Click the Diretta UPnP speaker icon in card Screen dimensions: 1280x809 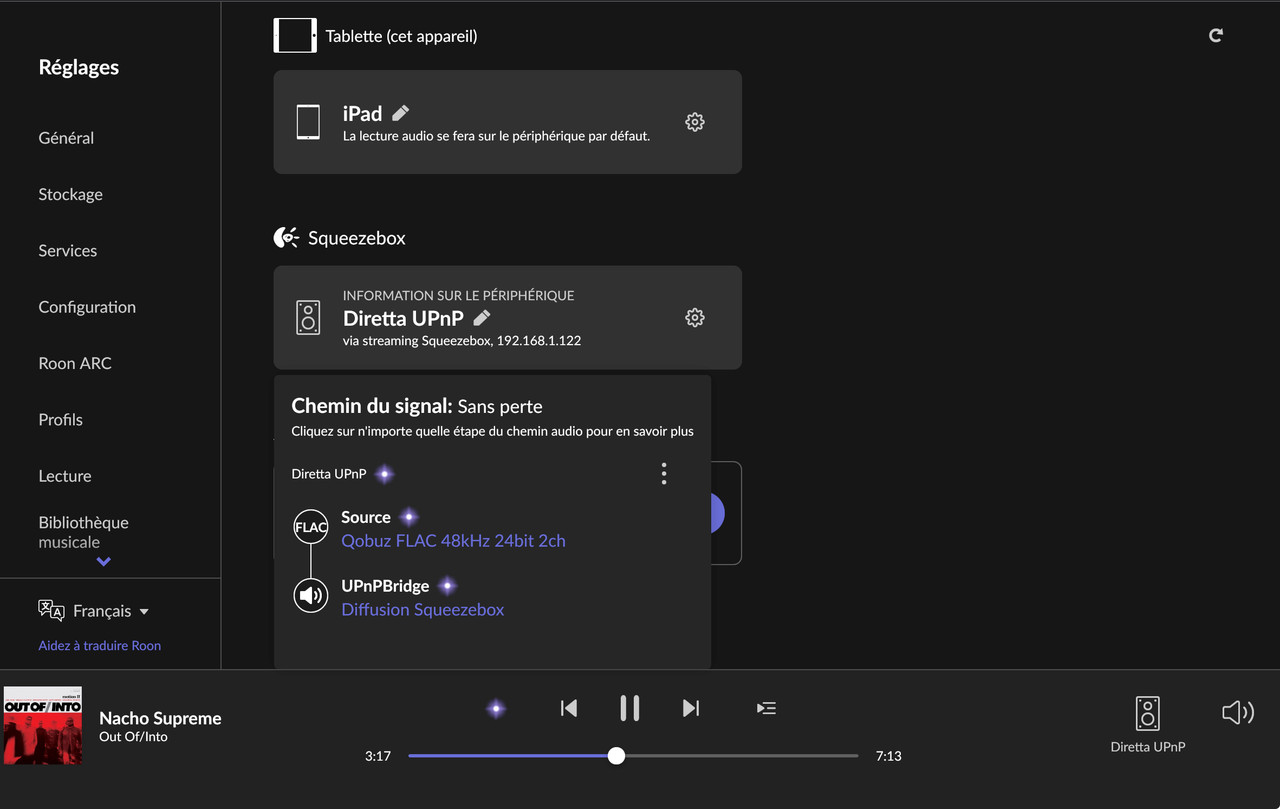(308, 317)
